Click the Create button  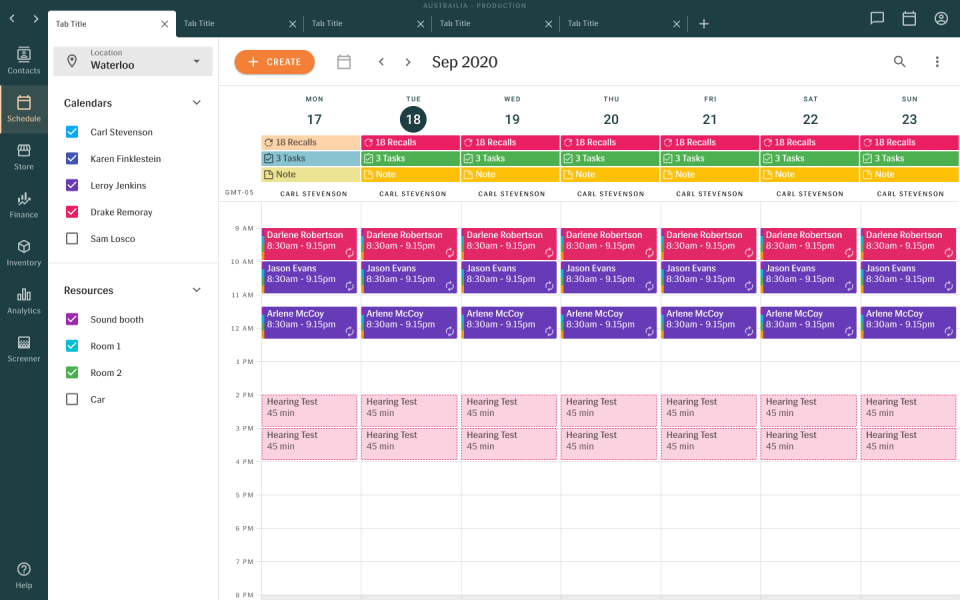point(274,61)
